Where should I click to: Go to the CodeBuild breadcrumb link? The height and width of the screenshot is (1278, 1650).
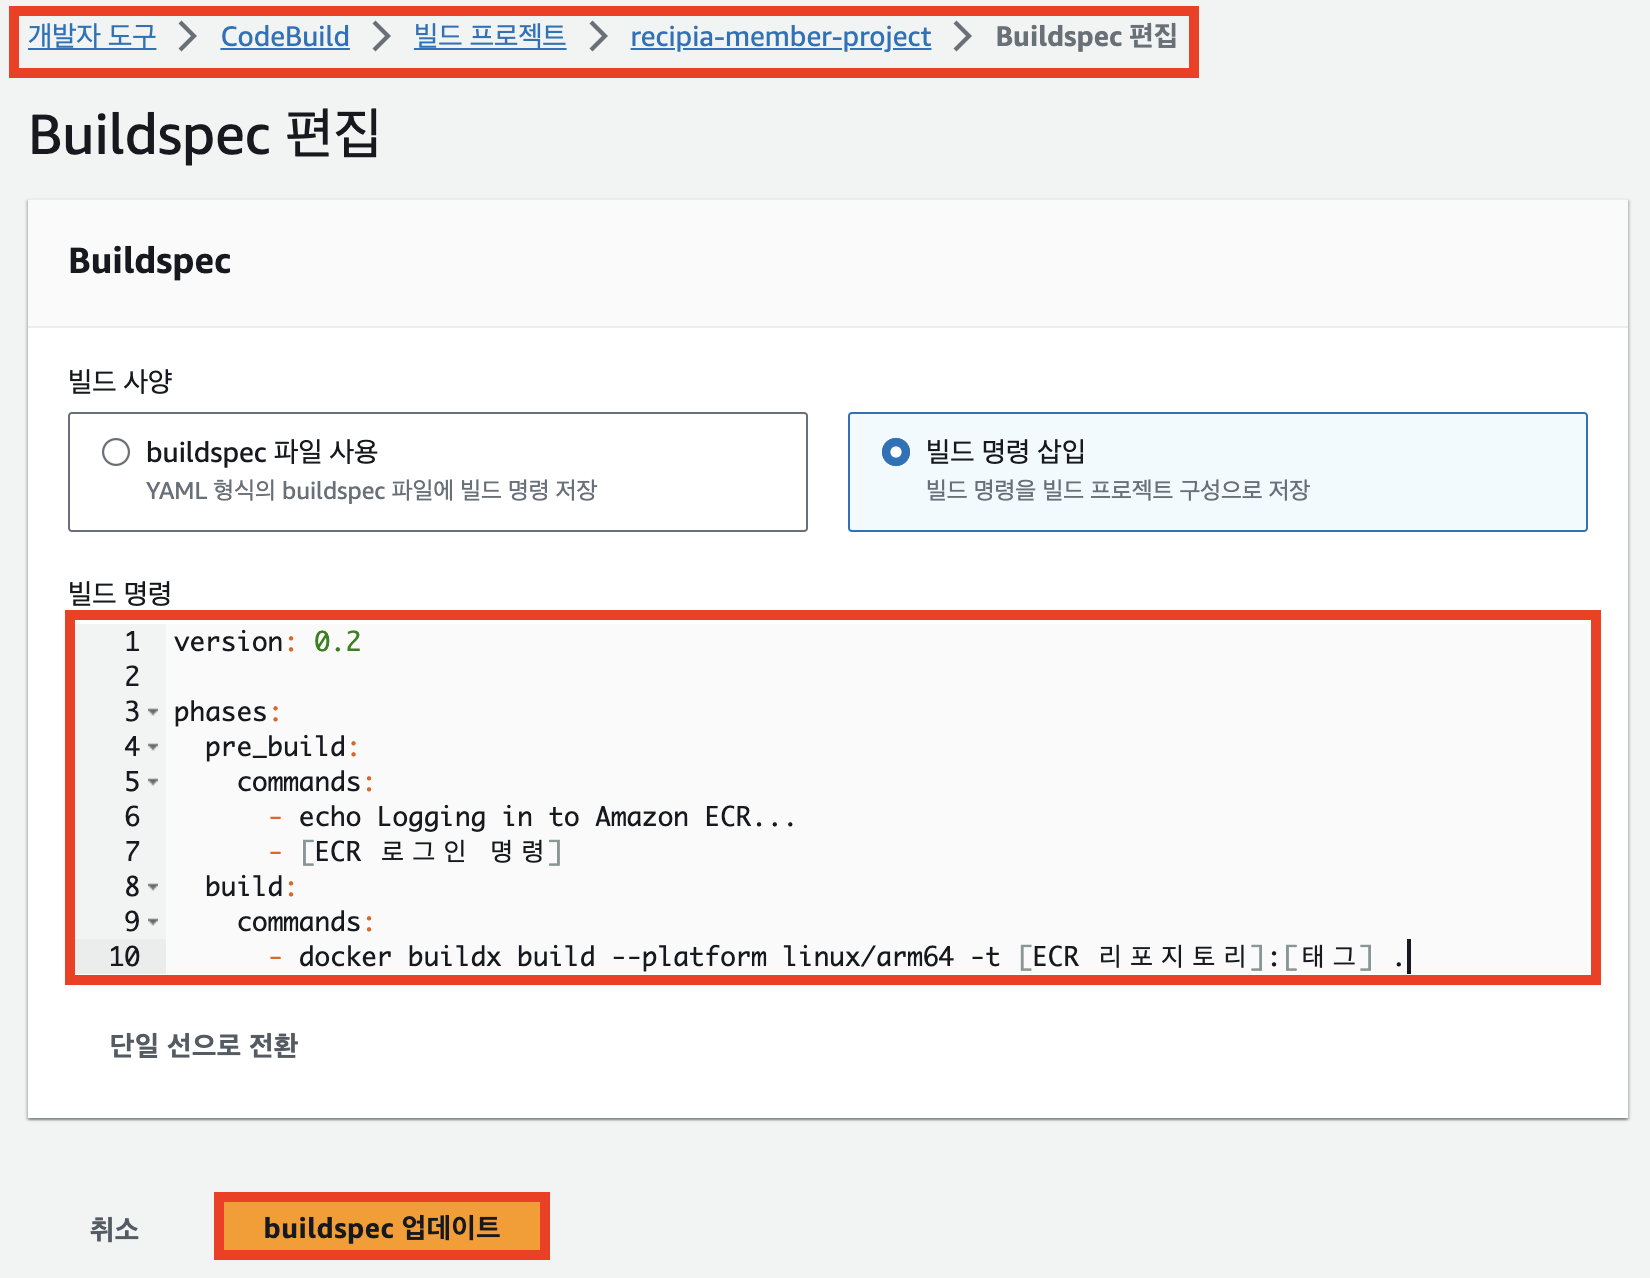point(285,37)
